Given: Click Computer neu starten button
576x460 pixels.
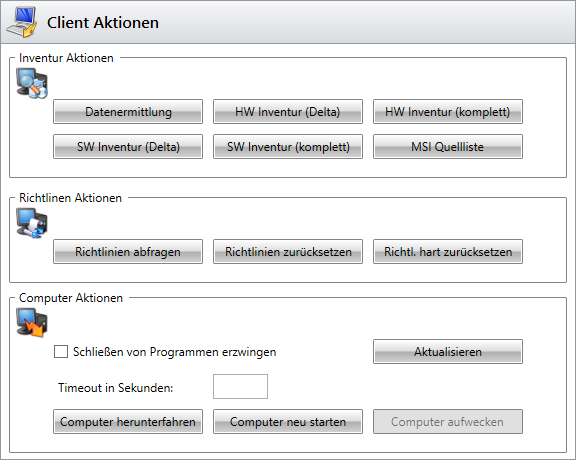Looking at the screenshot, I should [288, 421].
